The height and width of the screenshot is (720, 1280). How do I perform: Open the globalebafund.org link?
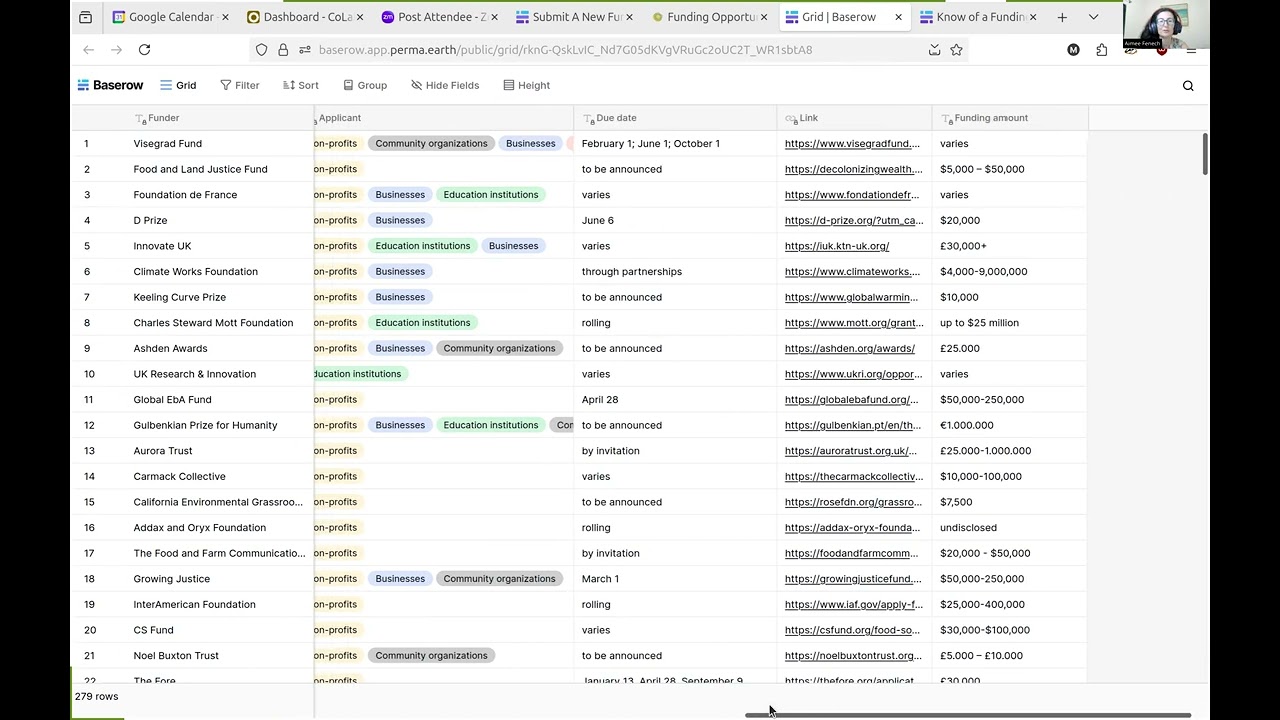852,400
